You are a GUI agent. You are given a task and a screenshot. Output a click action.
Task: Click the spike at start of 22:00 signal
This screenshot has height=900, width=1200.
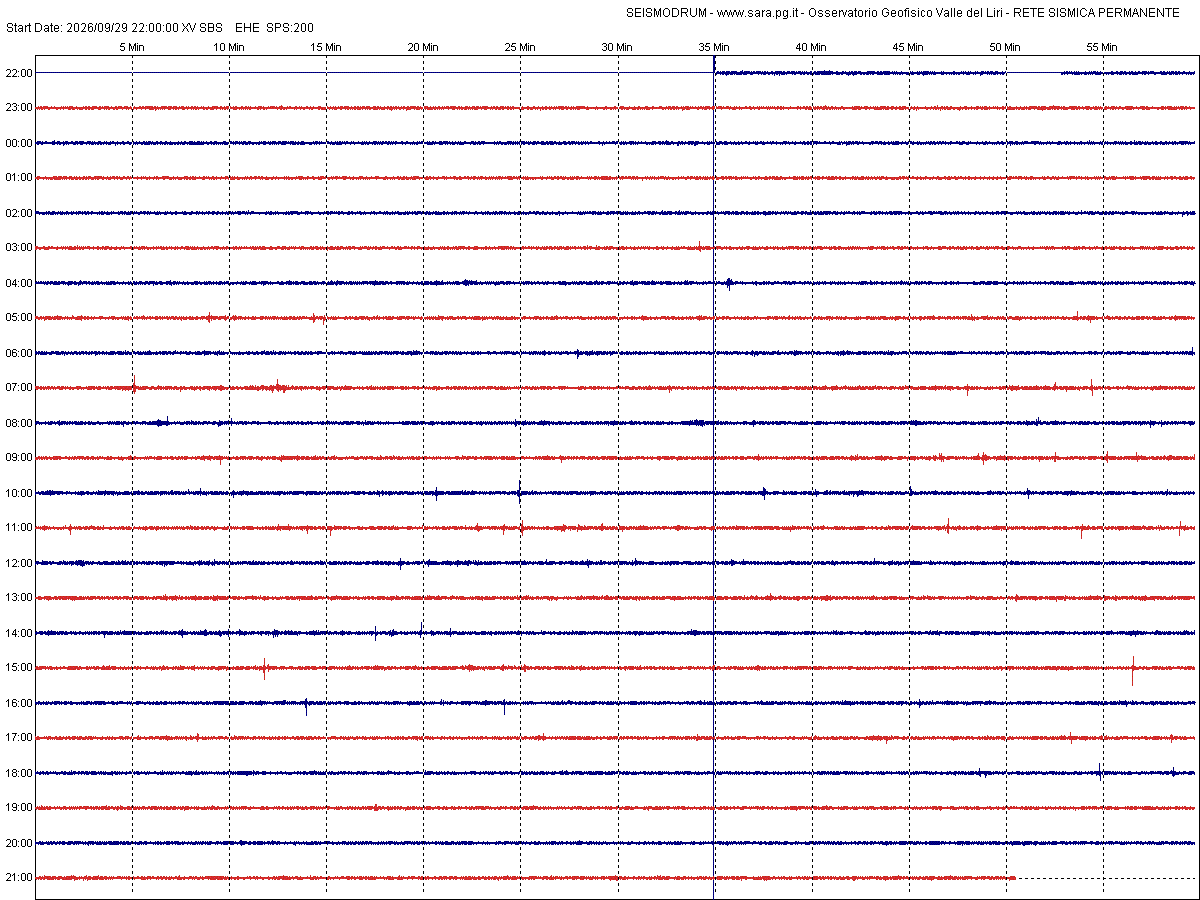(x=714, y=64)
